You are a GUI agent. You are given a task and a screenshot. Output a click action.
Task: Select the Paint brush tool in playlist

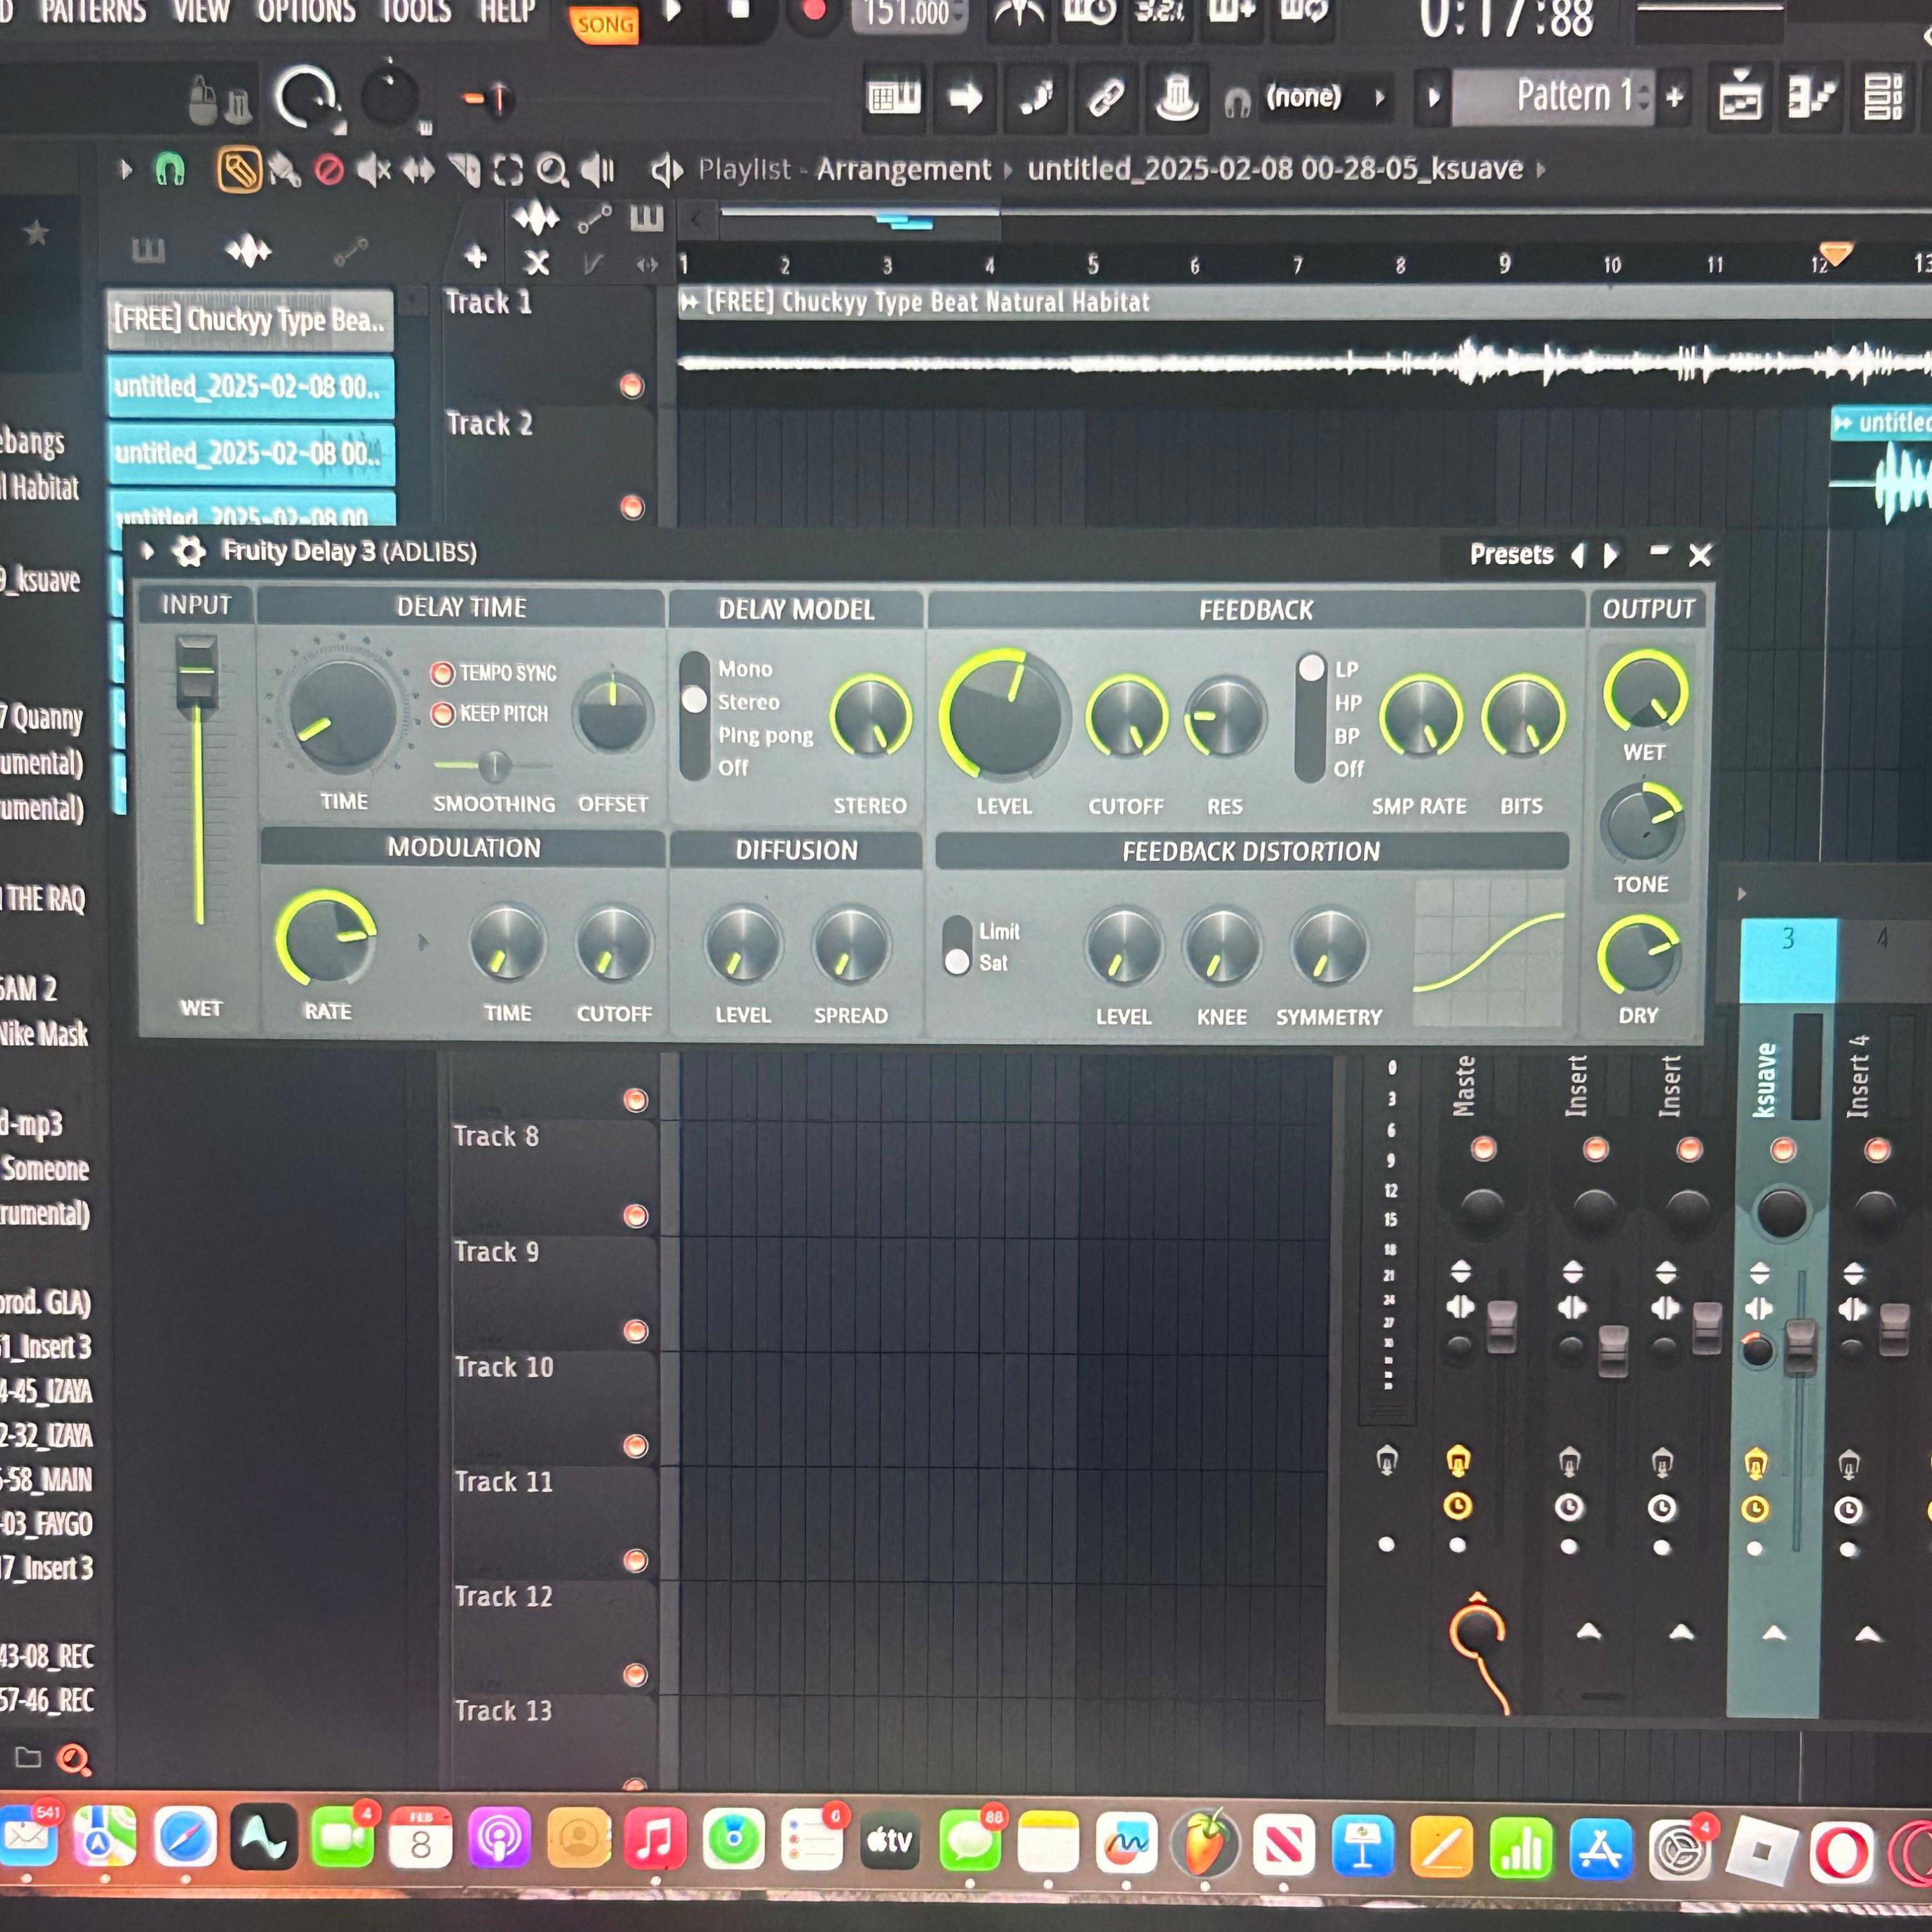[284, 171]
